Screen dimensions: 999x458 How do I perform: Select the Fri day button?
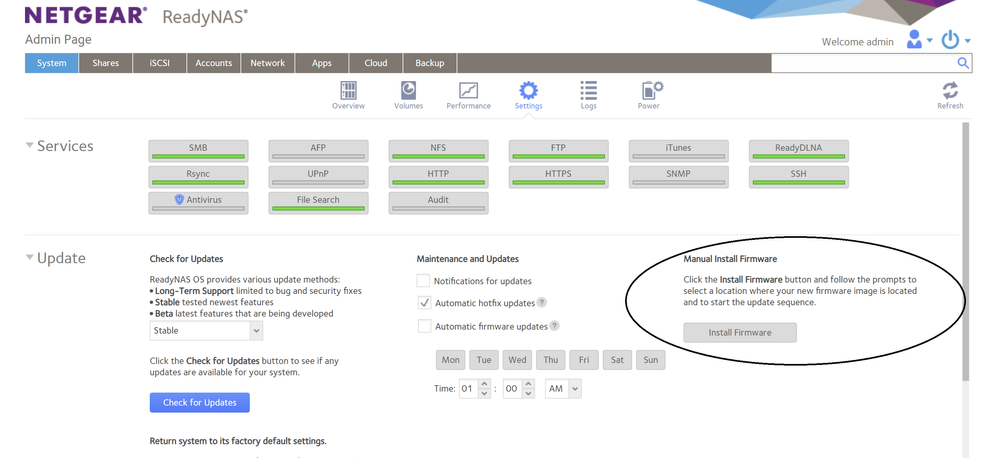click(x=584, y=360)
